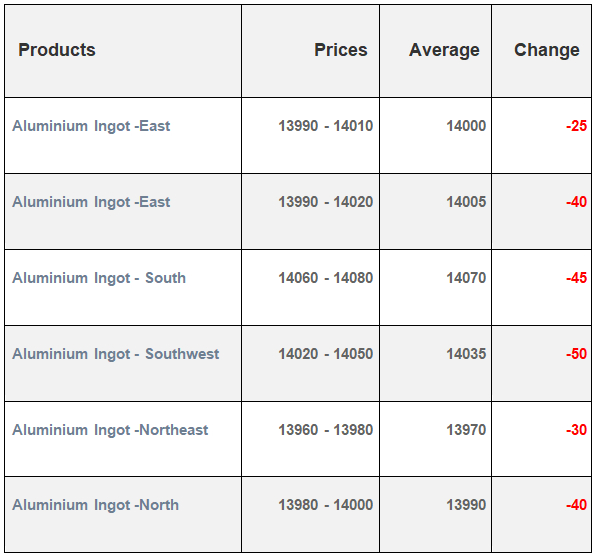Click the 13970 average value

click(466, 430)
